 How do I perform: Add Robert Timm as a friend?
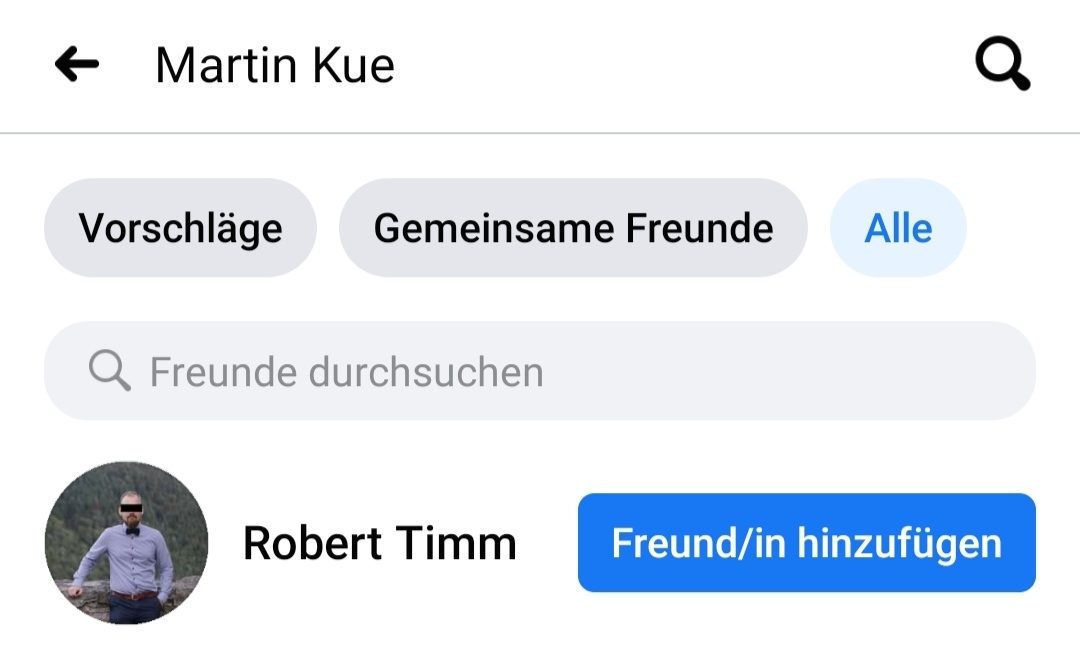point(806,543)
